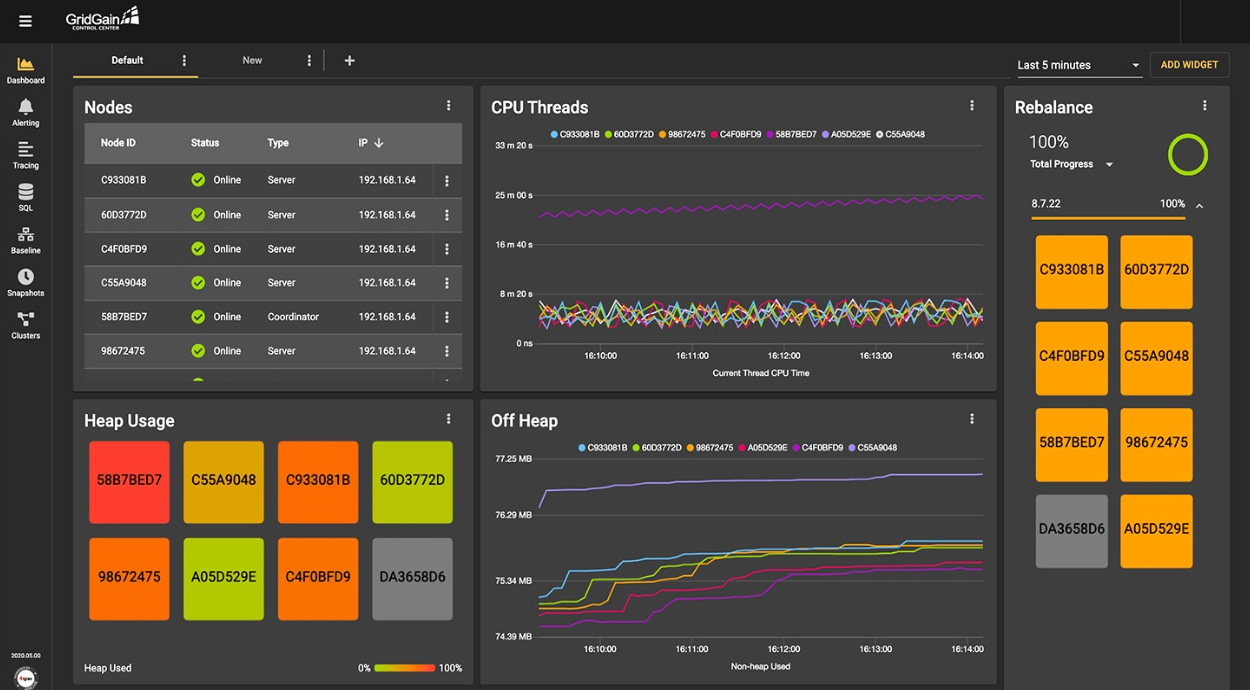Open Clusters from the sidebar
Image resolution: width=1250 pixels, height=690 pixels.
click(x=26, y=326)
